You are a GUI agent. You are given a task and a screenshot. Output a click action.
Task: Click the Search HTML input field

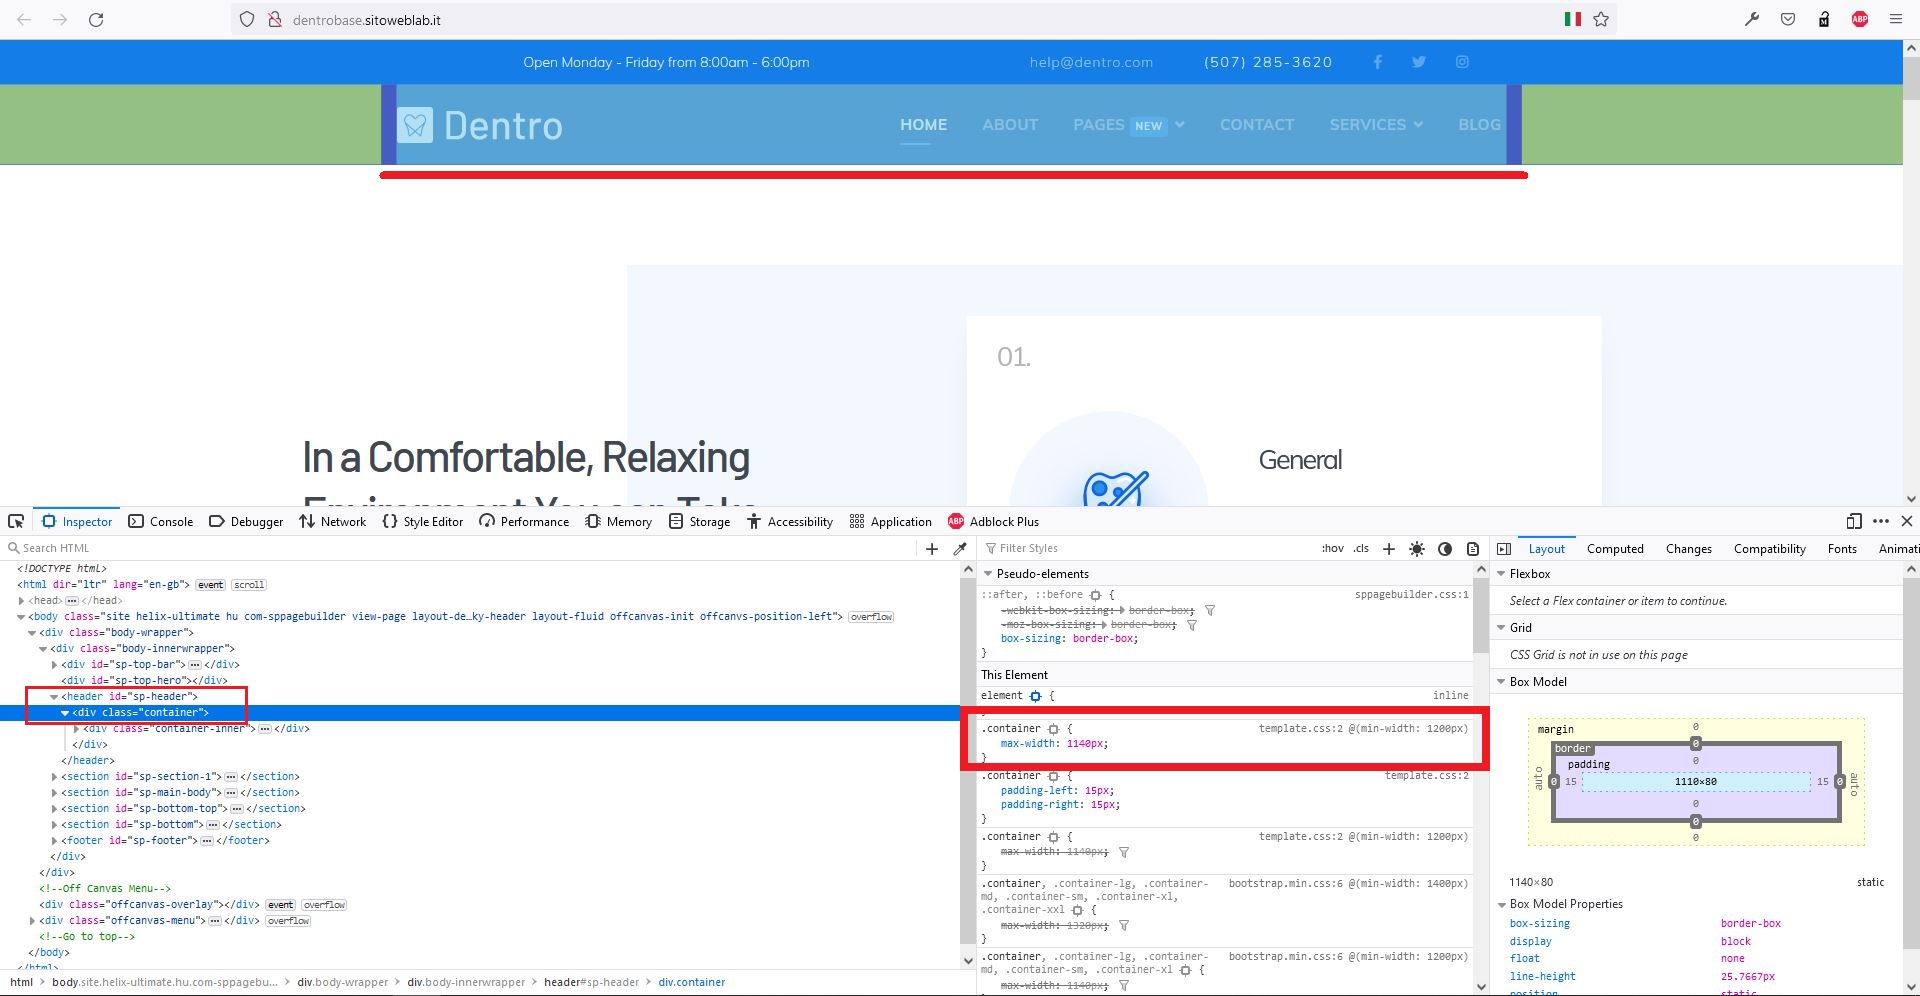point(460,549)
